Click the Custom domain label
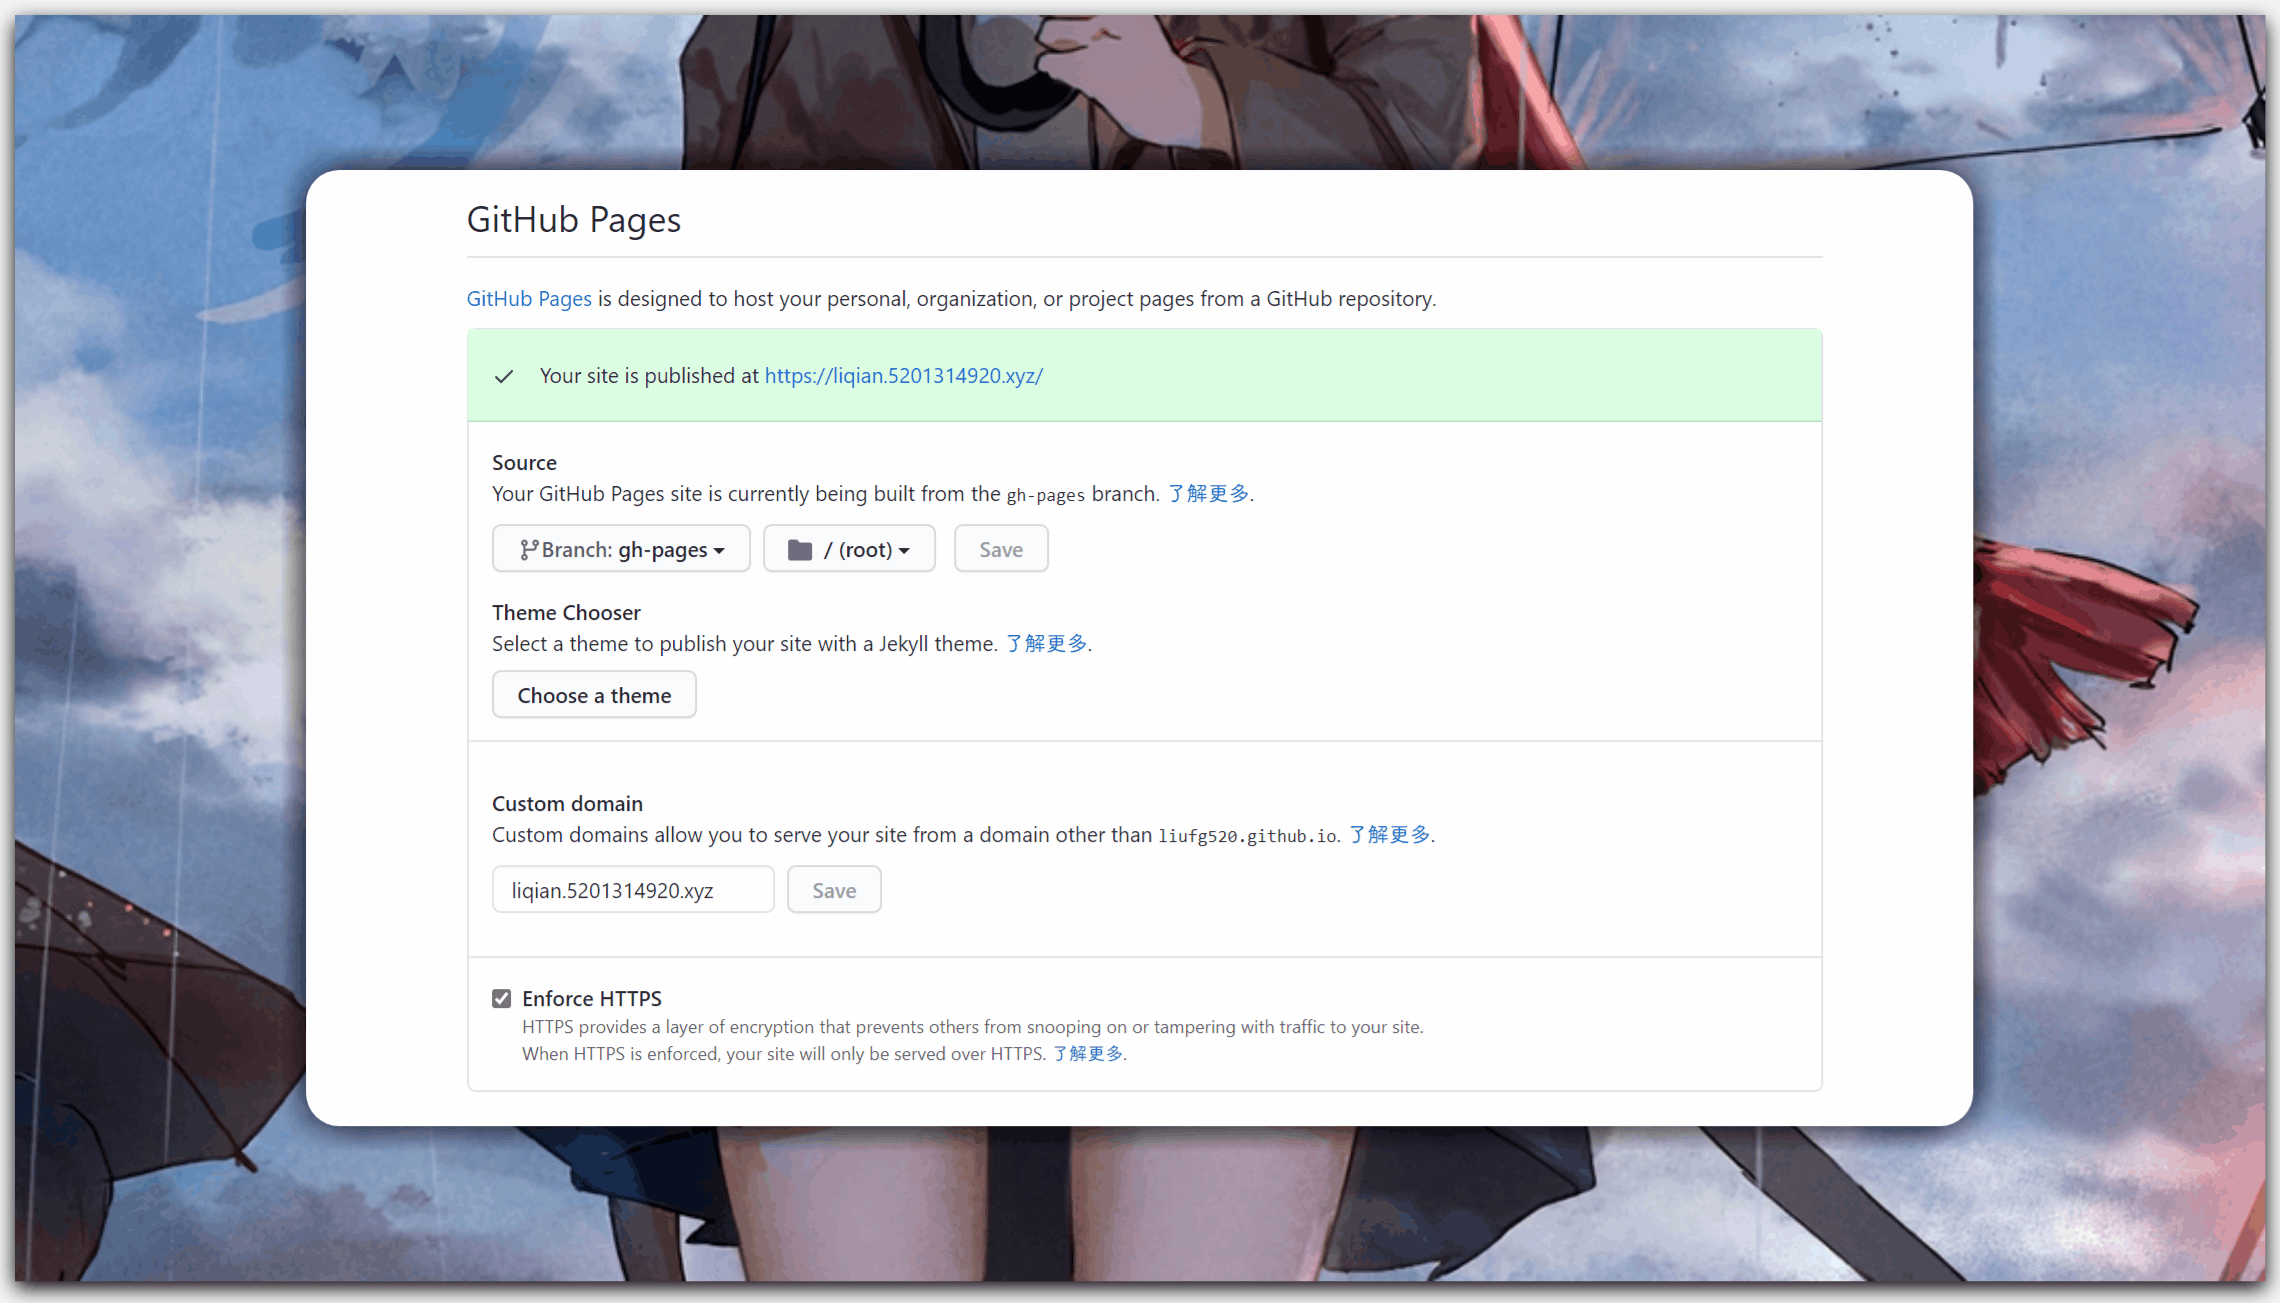This screenshot has height=1303, width=2280. pos(567,803)
